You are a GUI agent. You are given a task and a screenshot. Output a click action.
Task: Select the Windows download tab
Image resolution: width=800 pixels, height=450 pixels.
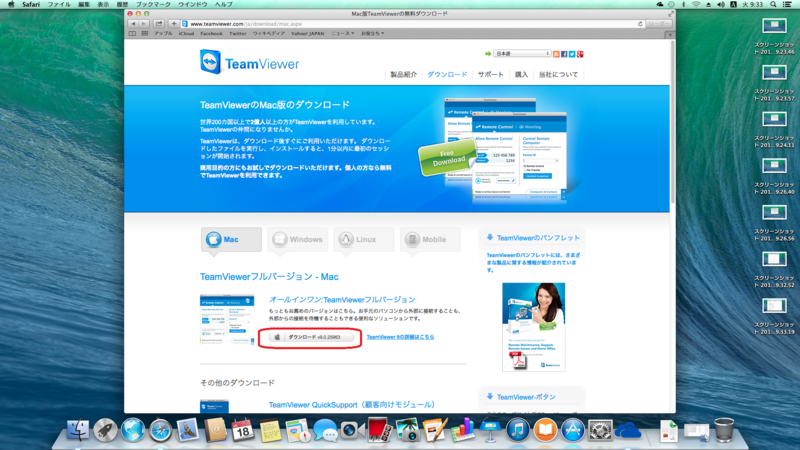297,239
